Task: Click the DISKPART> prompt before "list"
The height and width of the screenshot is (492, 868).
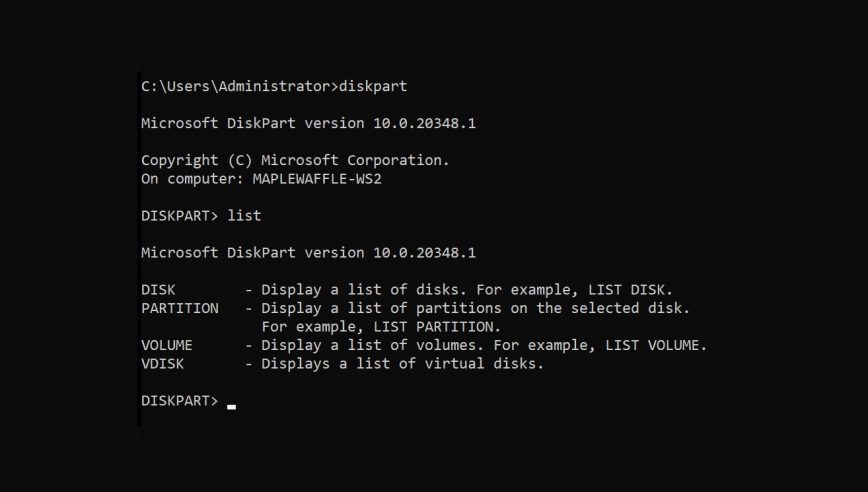Action: tap(179, 215)
